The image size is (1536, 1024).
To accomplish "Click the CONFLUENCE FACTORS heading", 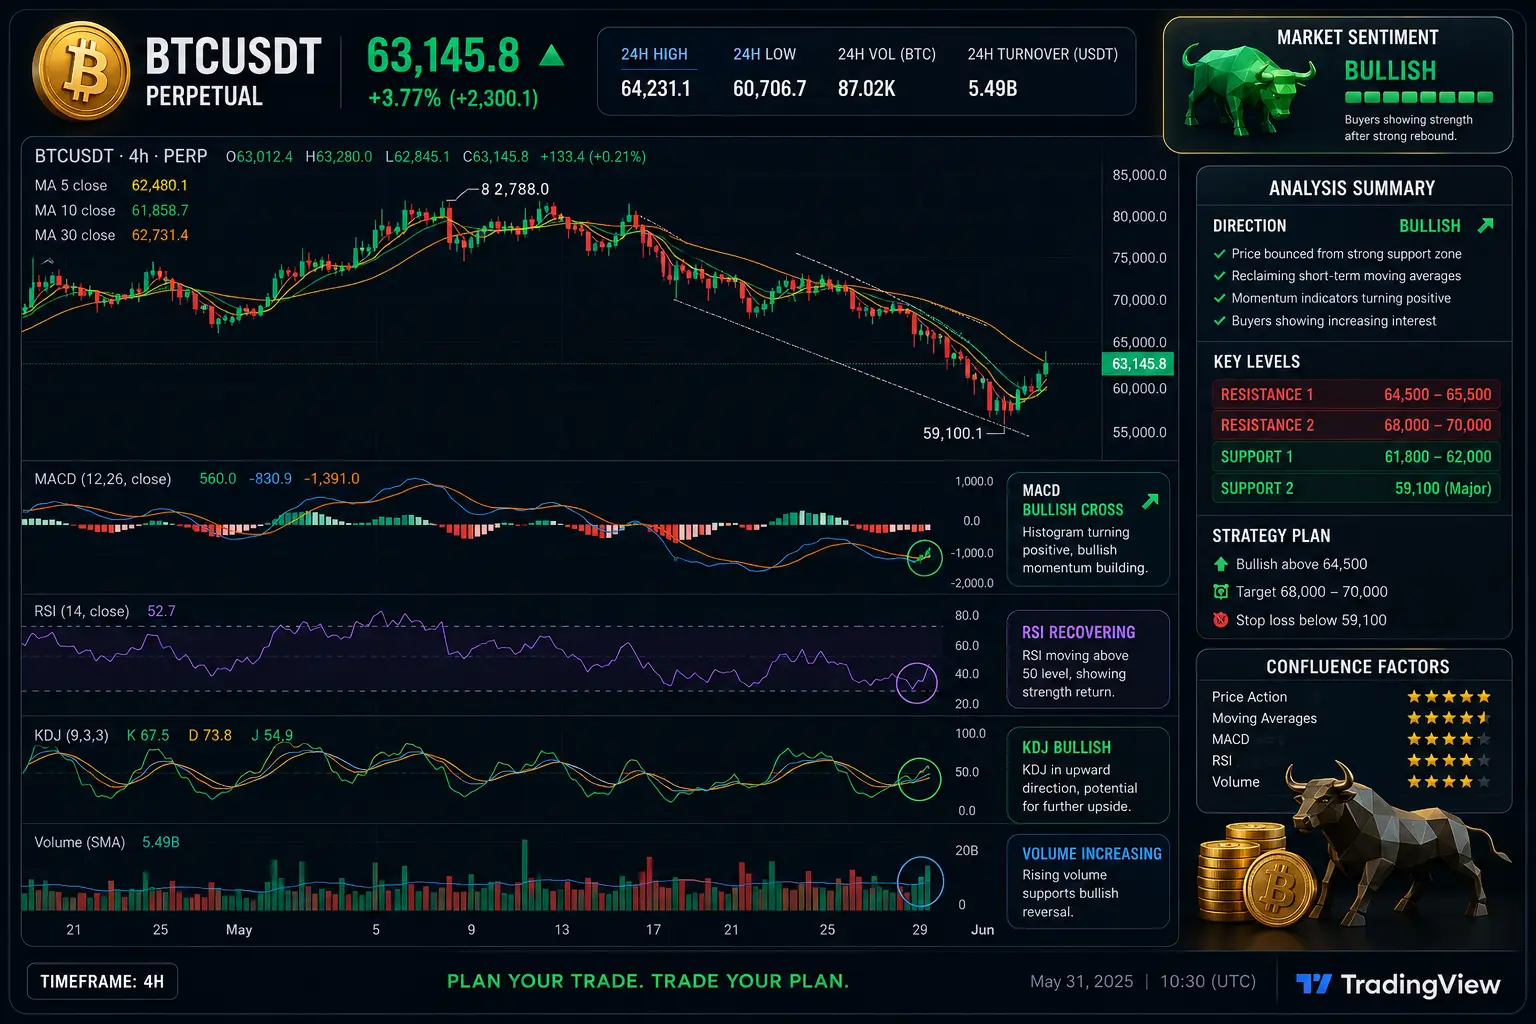I will point(1358,667).
